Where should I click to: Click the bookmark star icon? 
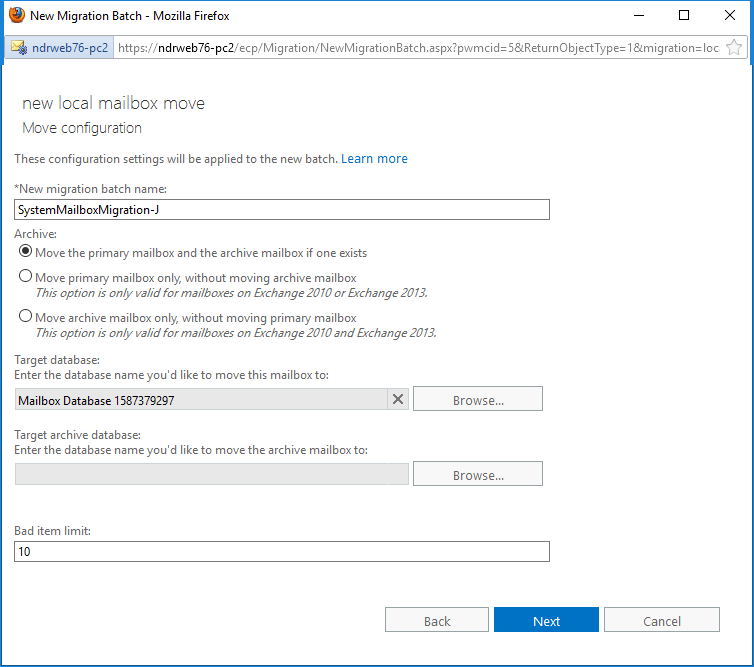[x=733, y=48]
